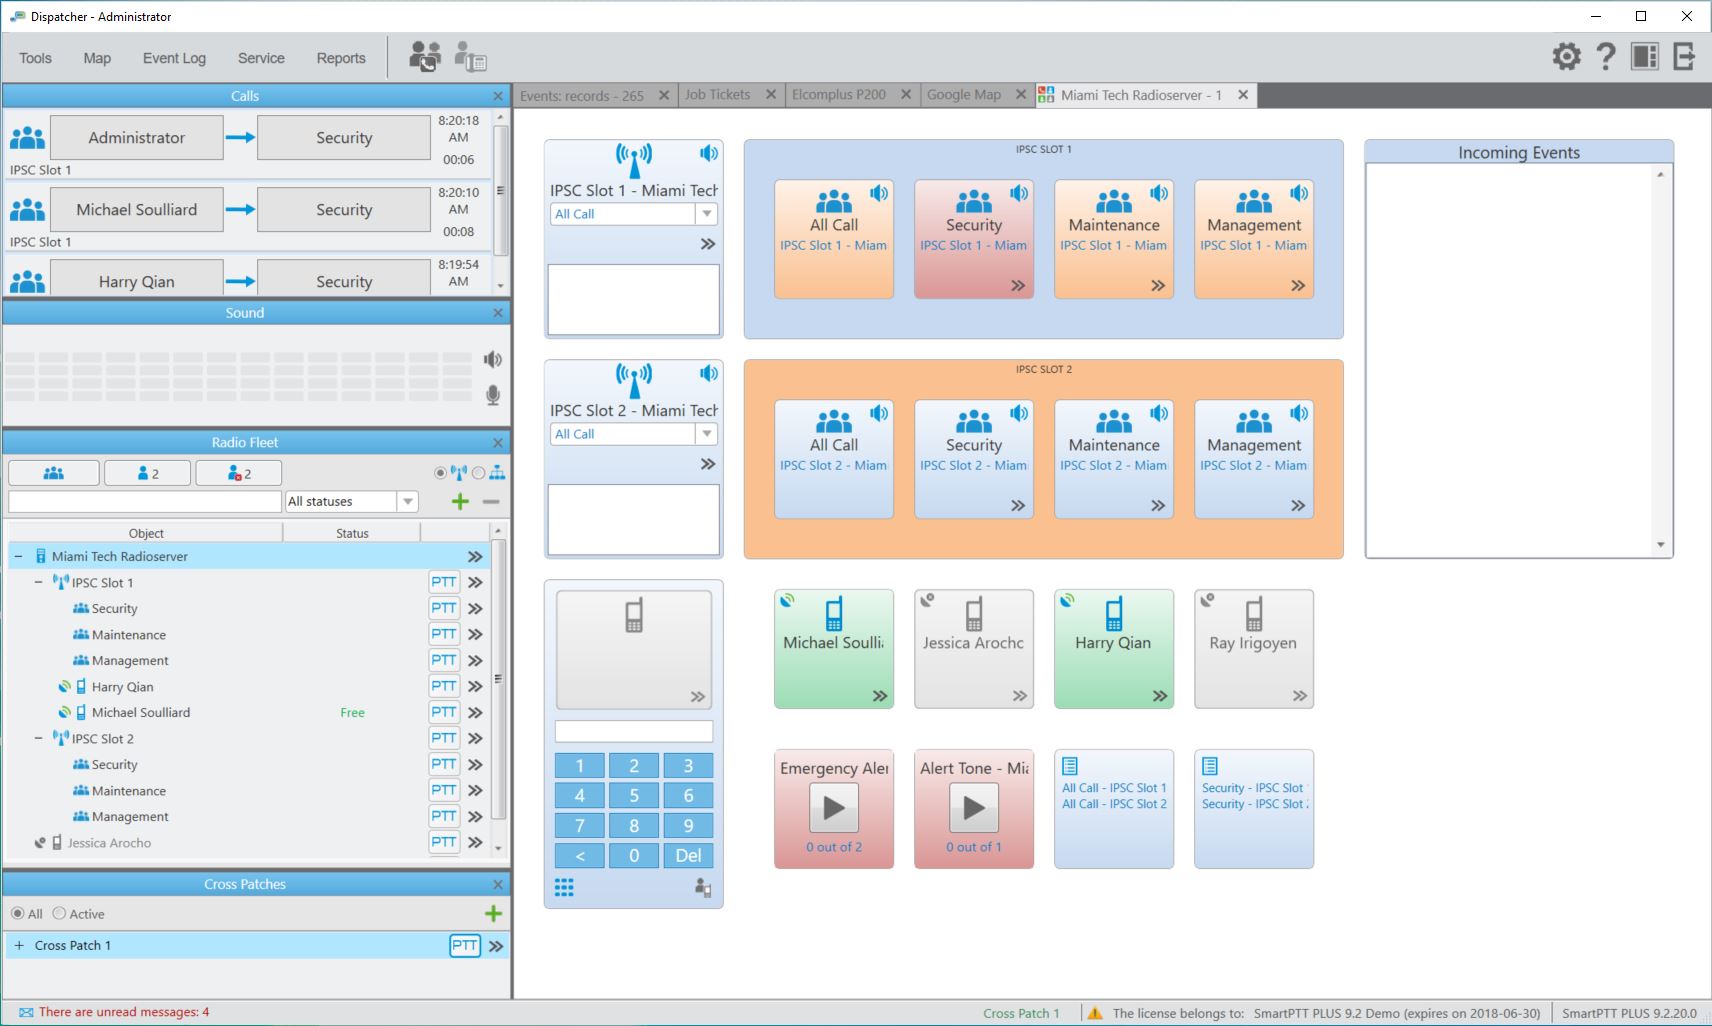Add a new cross patch
The width and height of the screenshot is (1712, 1026).
coord(493,913)
